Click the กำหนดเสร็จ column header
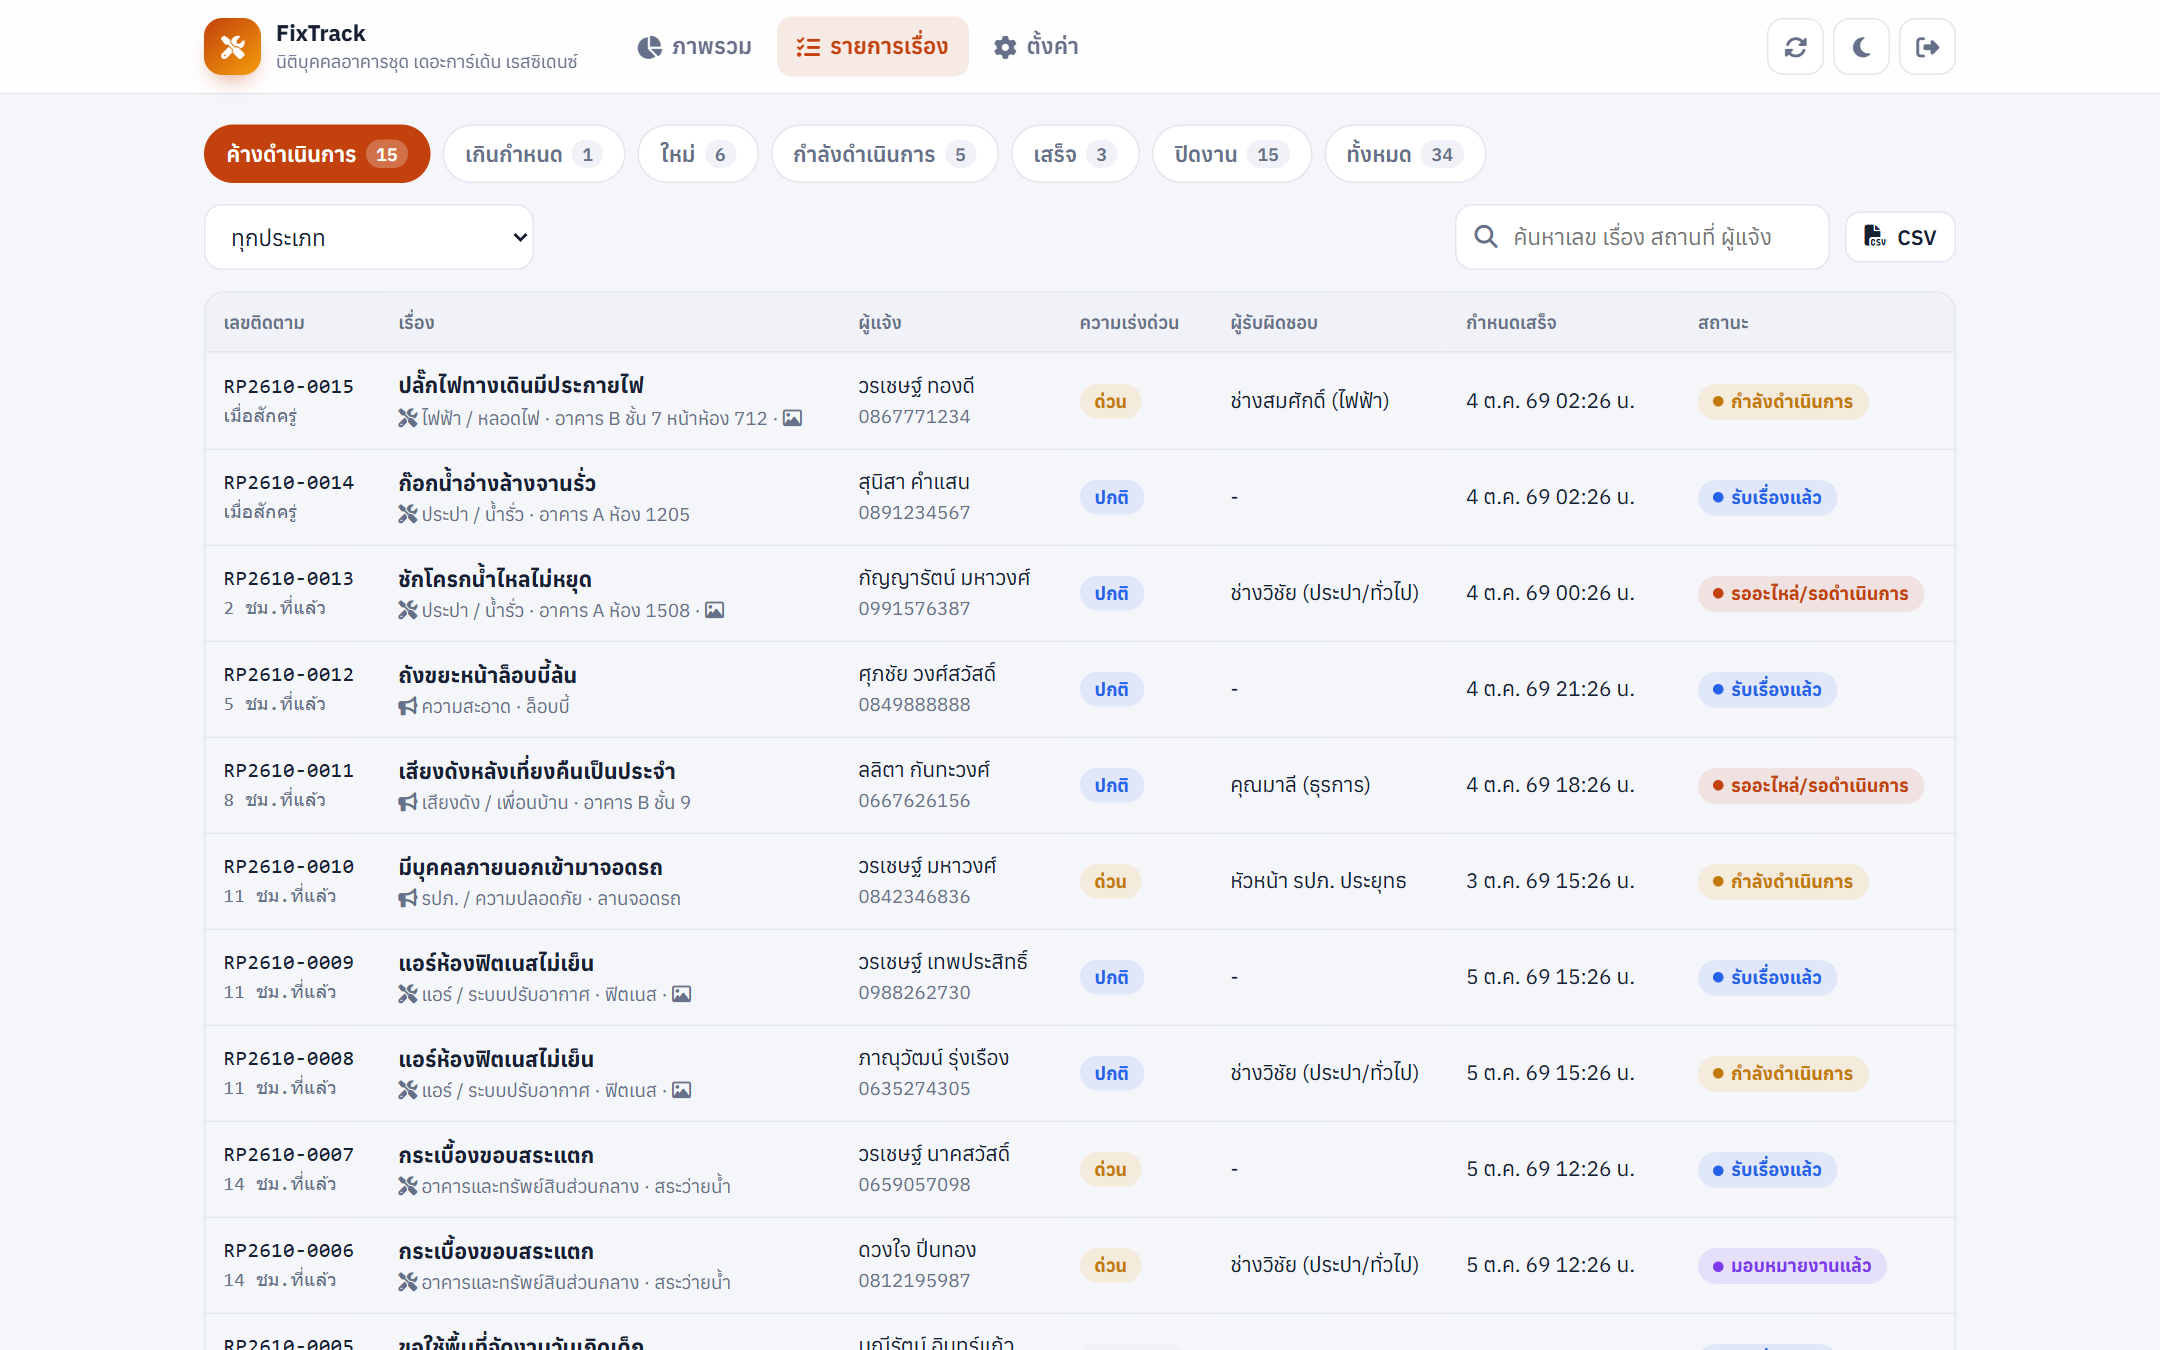 coord(1511,322)
